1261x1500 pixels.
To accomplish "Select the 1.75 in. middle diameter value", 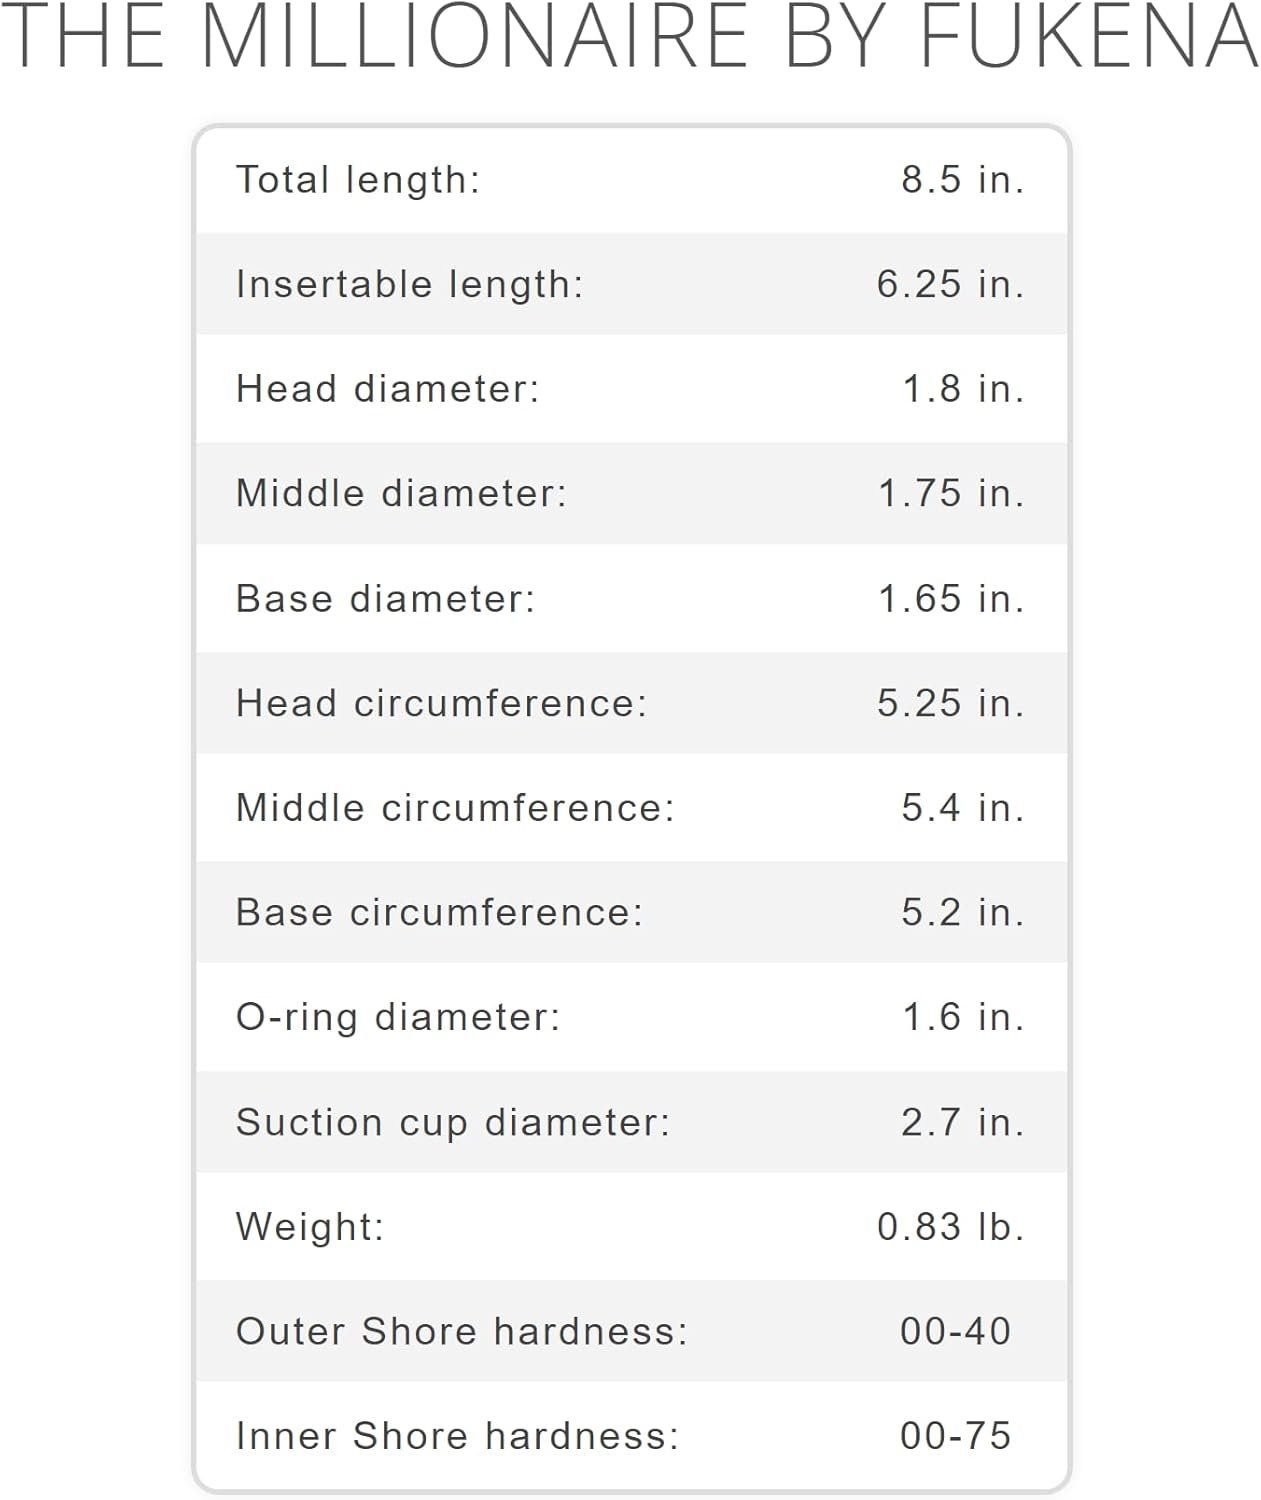I will click(951, 493).
